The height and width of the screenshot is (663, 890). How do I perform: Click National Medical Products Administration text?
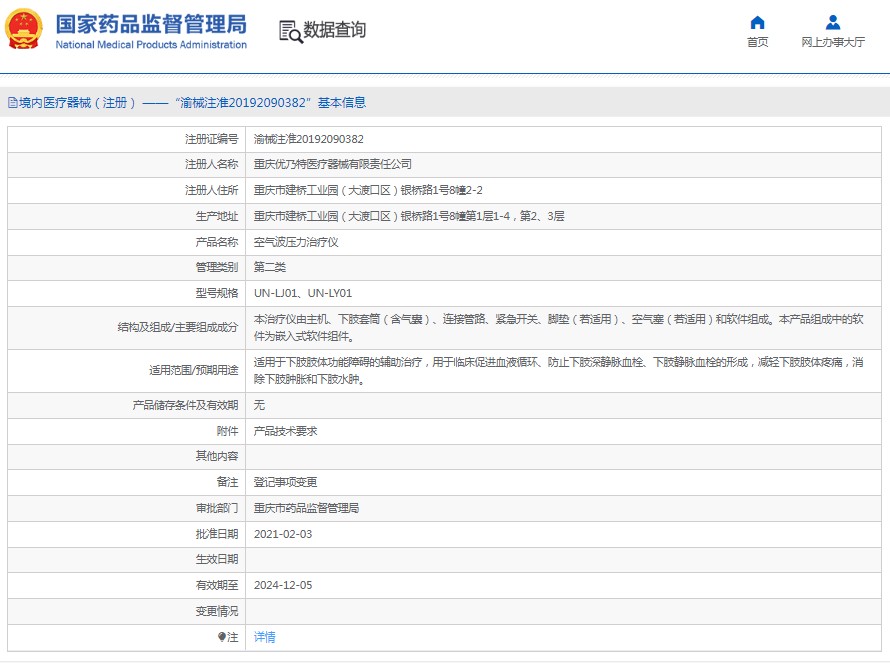pyautogui.click(x=151, y=44)
